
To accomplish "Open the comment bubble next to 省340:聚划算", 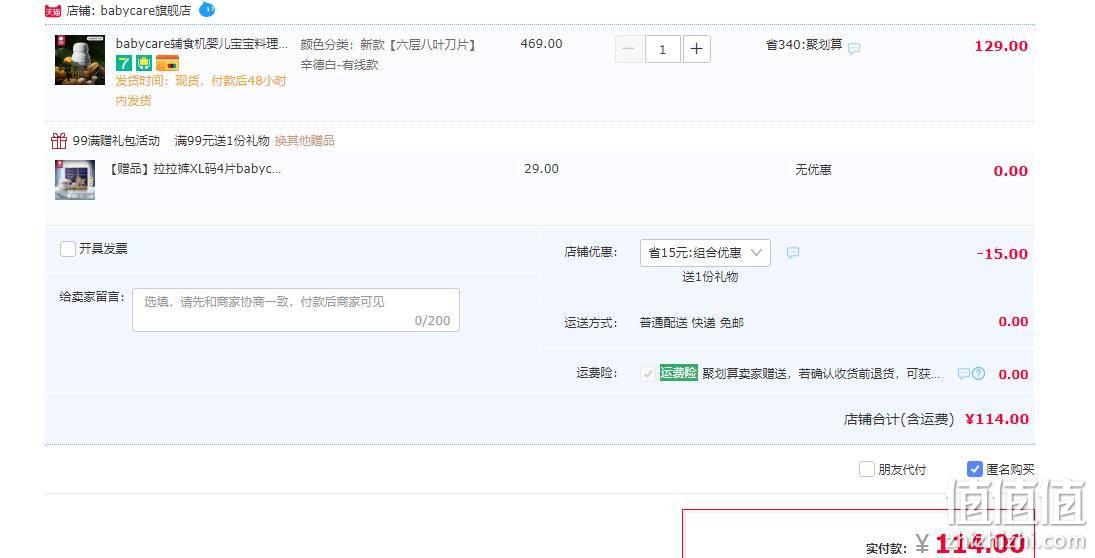I will pyautogui.click(x=853, y=48).
